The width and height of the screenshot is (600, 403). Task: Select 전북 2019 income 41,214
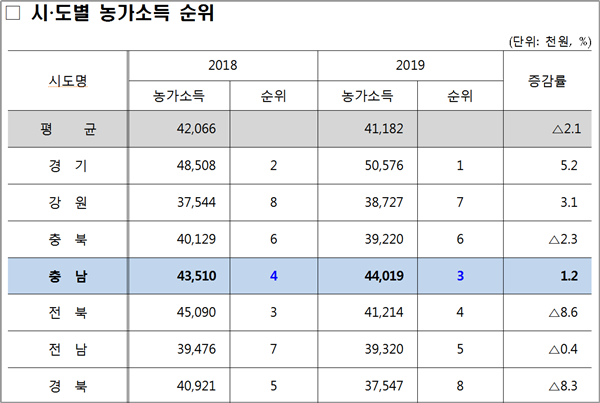(x=384, y=312)
